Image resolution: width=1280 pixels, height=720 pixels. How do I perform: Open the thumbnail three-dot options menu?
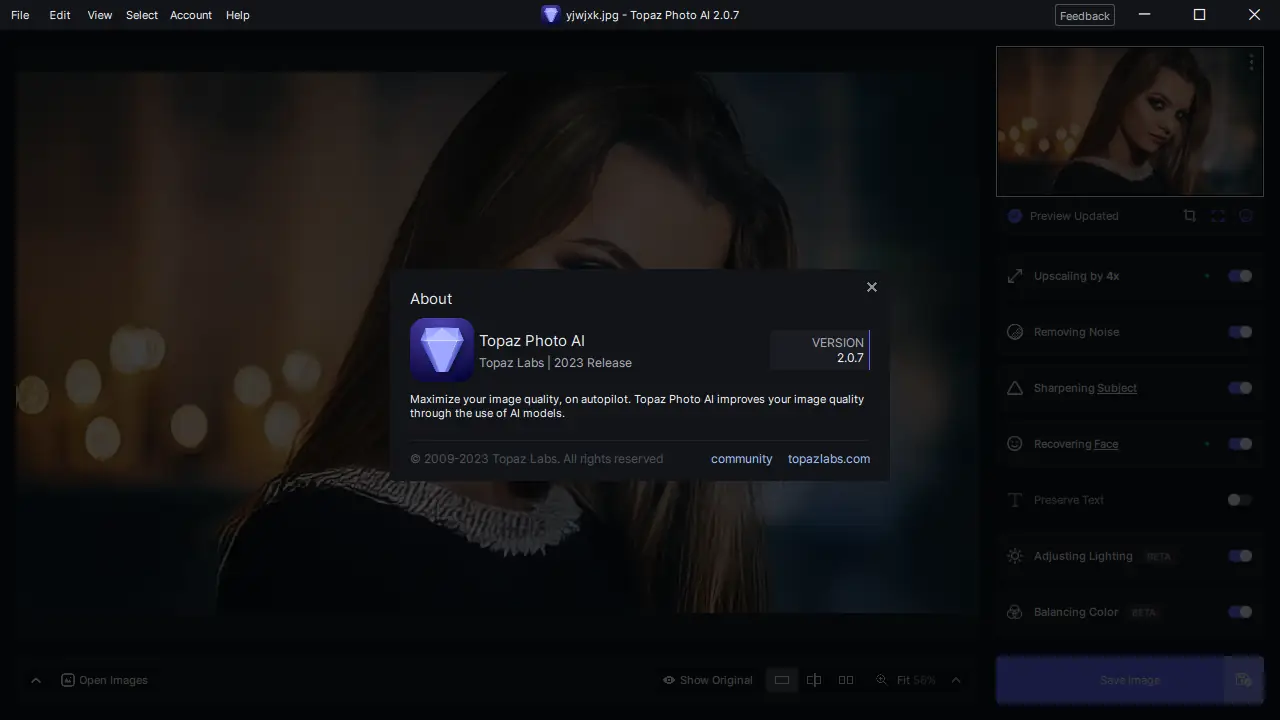tap(1251, 63)
